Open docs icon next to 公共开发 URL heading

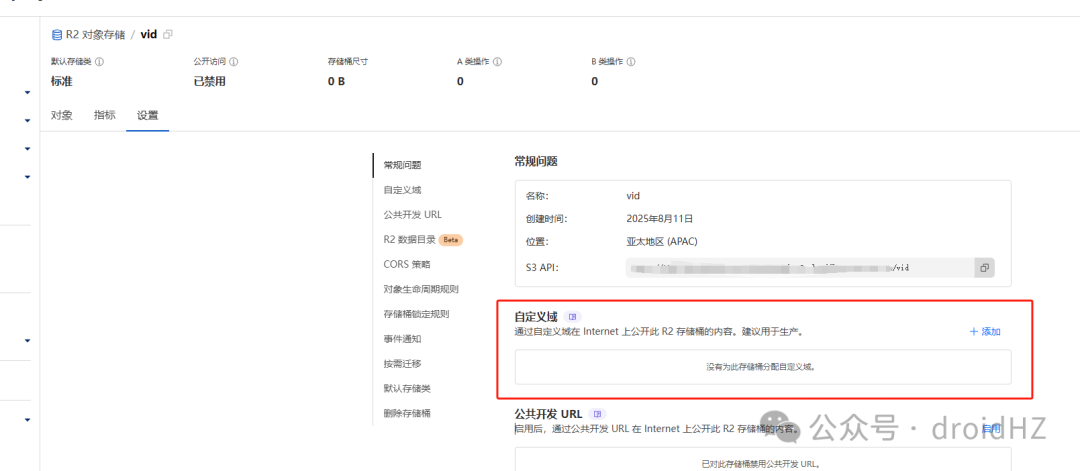click(598, 414)
